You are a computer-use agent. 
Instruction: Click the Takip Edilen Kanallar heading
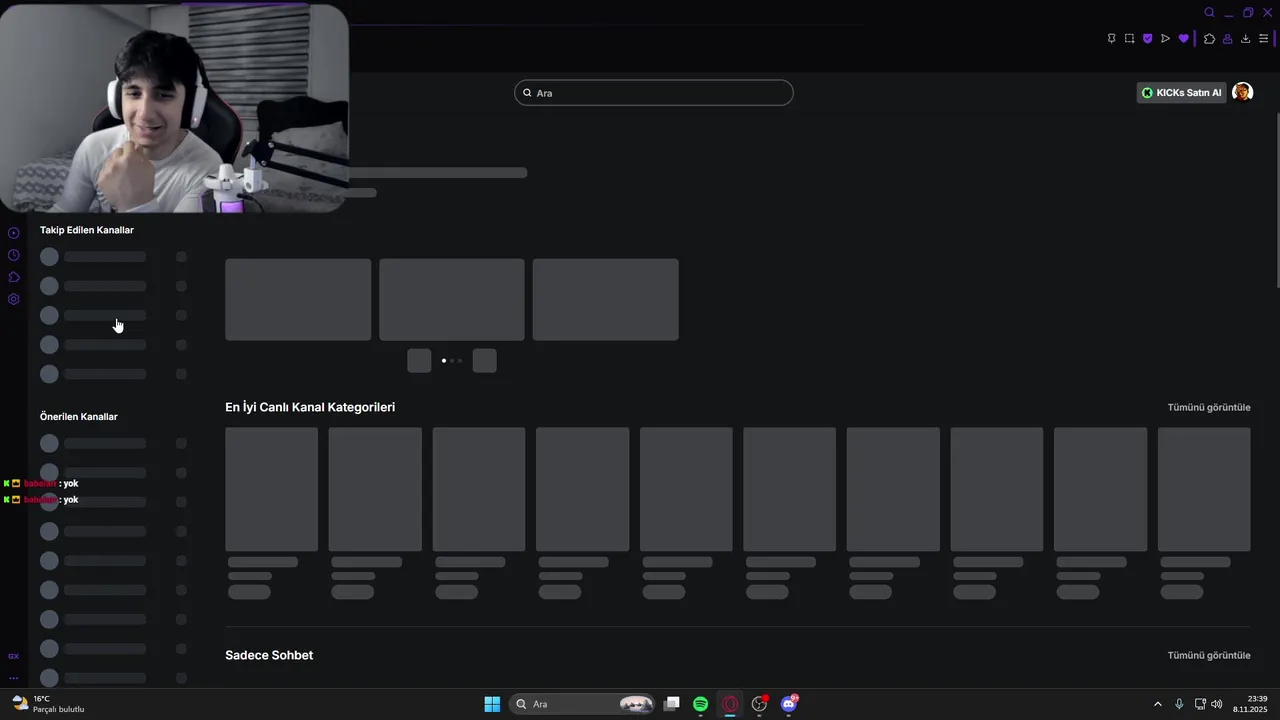click(x=87, y=230)
